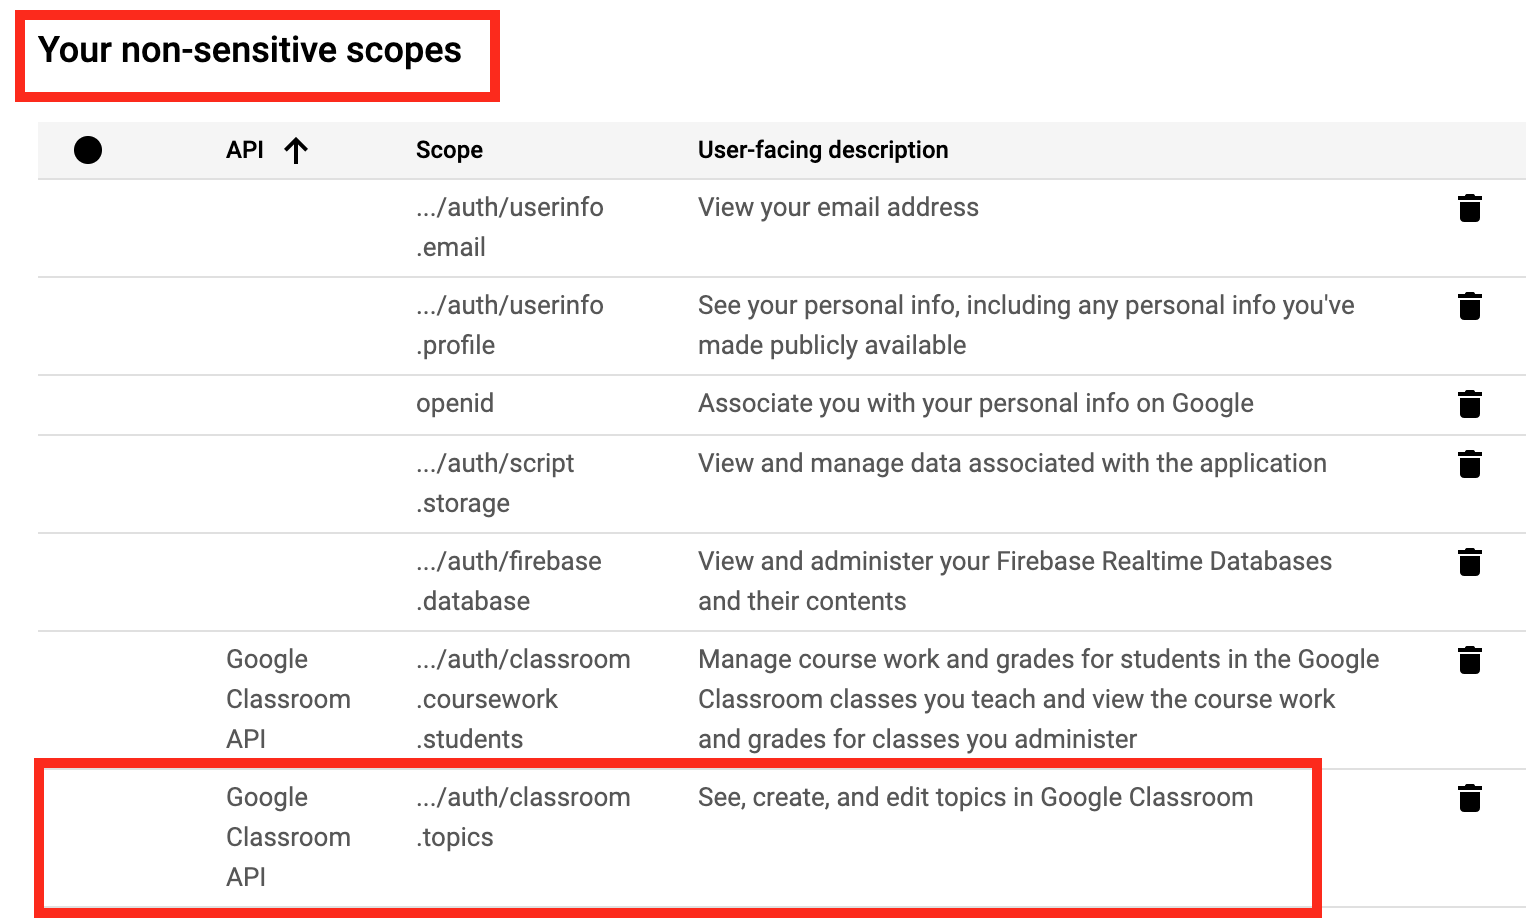The image size is (1530, 922).
Task: Click the User-facing description column header
Action: [x=823, y=150]
